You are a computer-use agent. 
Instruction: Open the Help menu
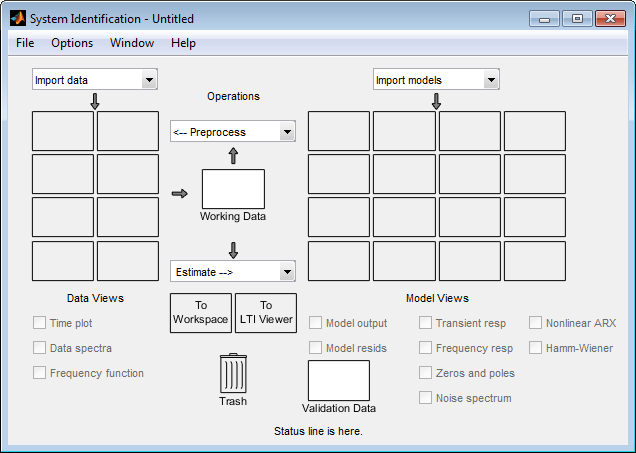coord(183,43)
